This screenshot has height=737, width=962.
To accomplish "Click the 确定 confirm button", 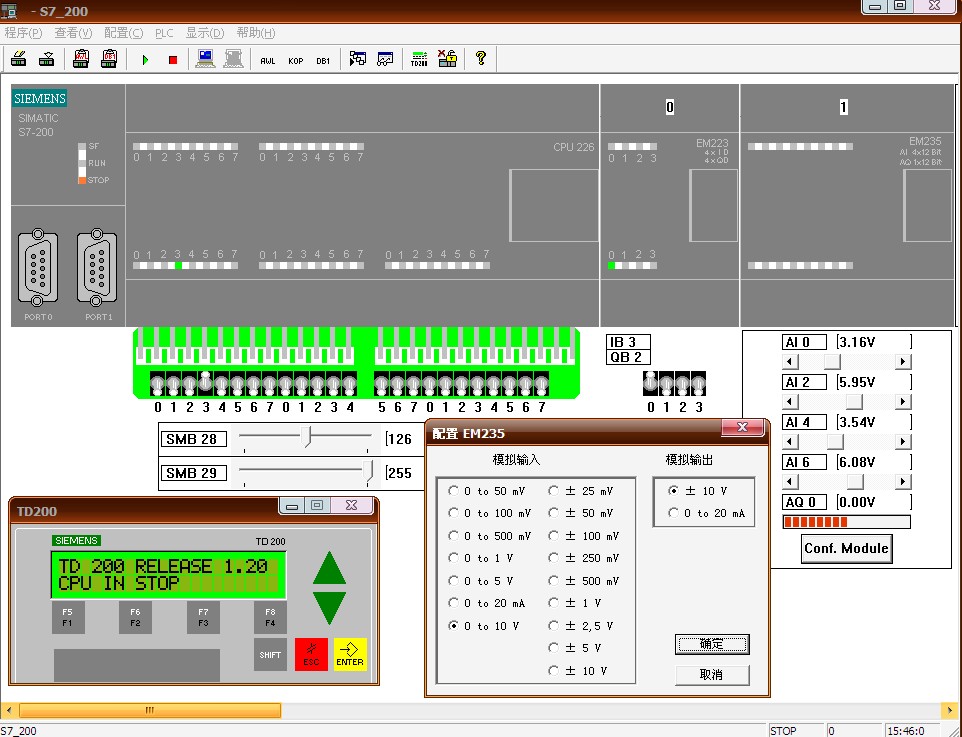I will [712, 644].
